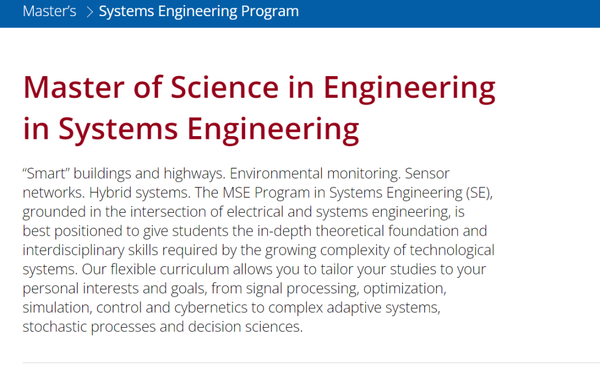
Task: Click the phrase 'Hybrid systems'
Action: (x=139, y=193)
